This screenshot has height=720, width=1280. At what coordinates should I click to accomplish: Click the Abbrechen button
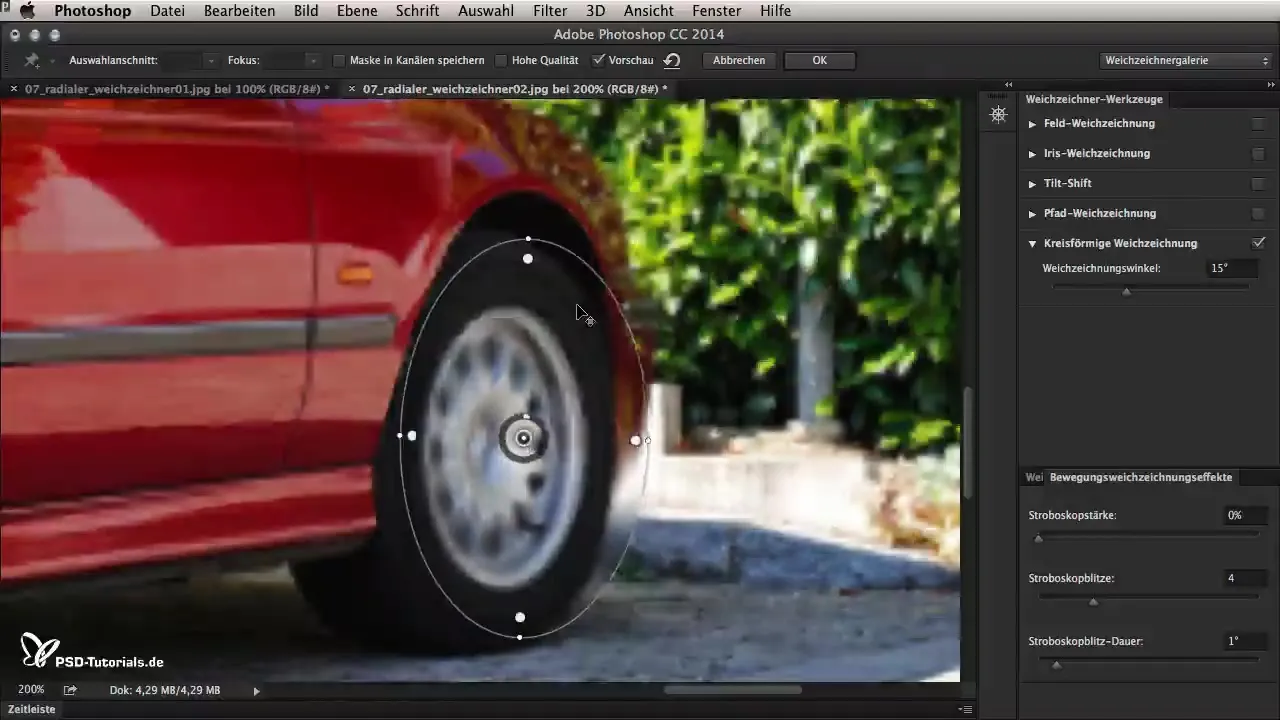[740, 61]
